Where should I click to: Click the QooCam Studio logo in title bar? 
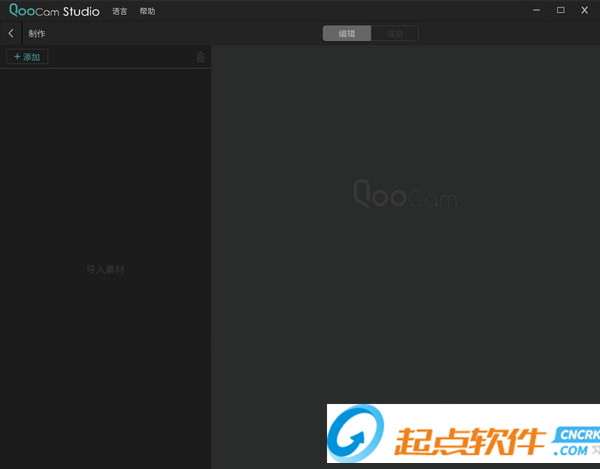[x=54, y=11]
